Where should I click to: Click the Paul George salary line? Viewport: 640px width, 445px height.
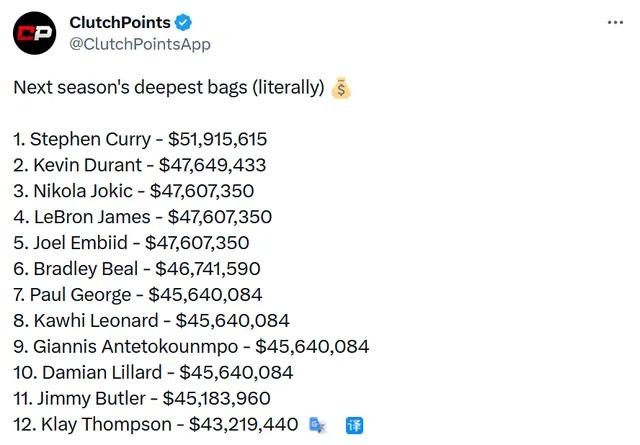coord(138,295)
